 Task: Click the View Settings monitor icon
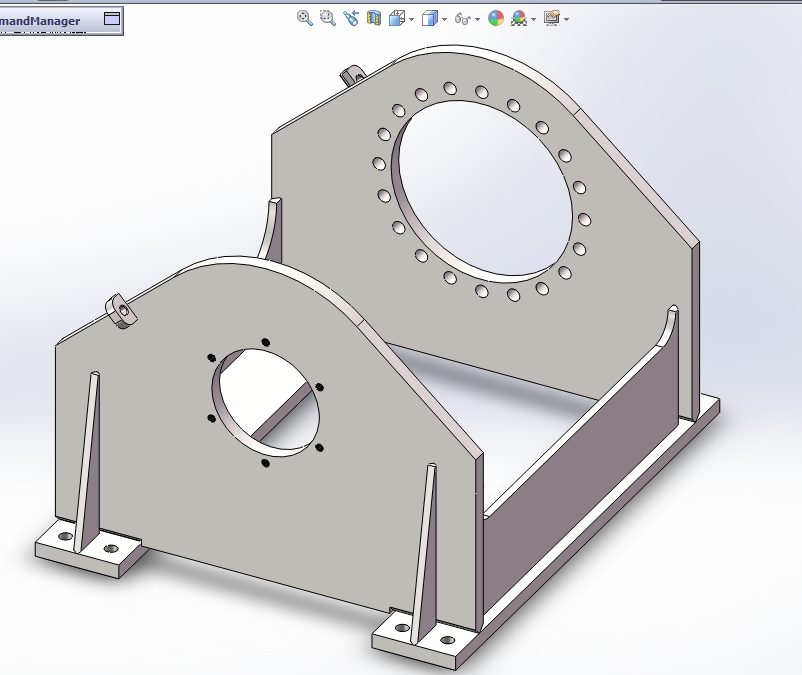551,19
